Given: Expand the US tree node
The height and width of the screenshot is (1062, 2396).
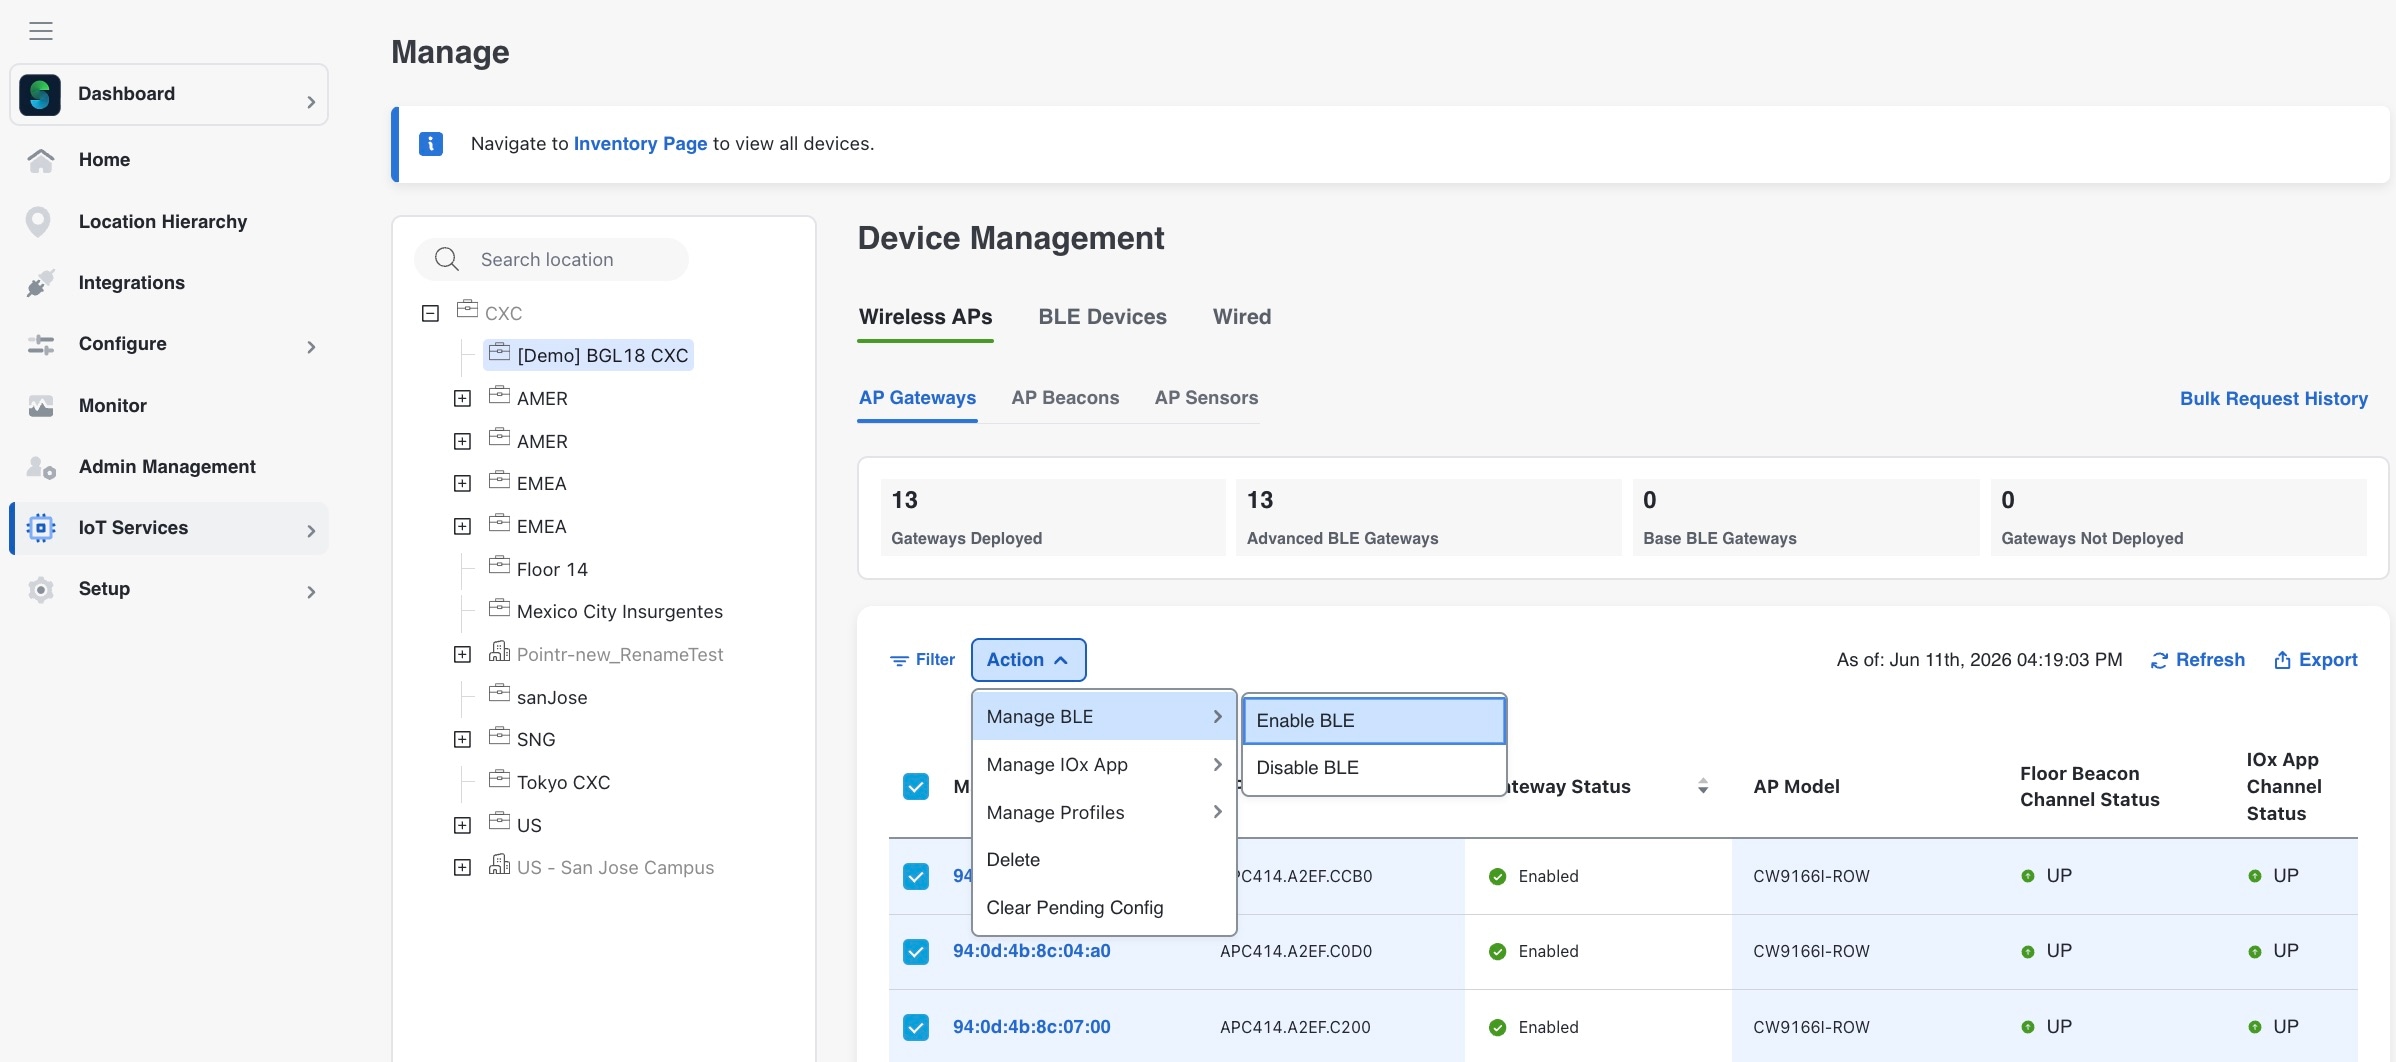Looking at the screenshot, I should 462,826.
